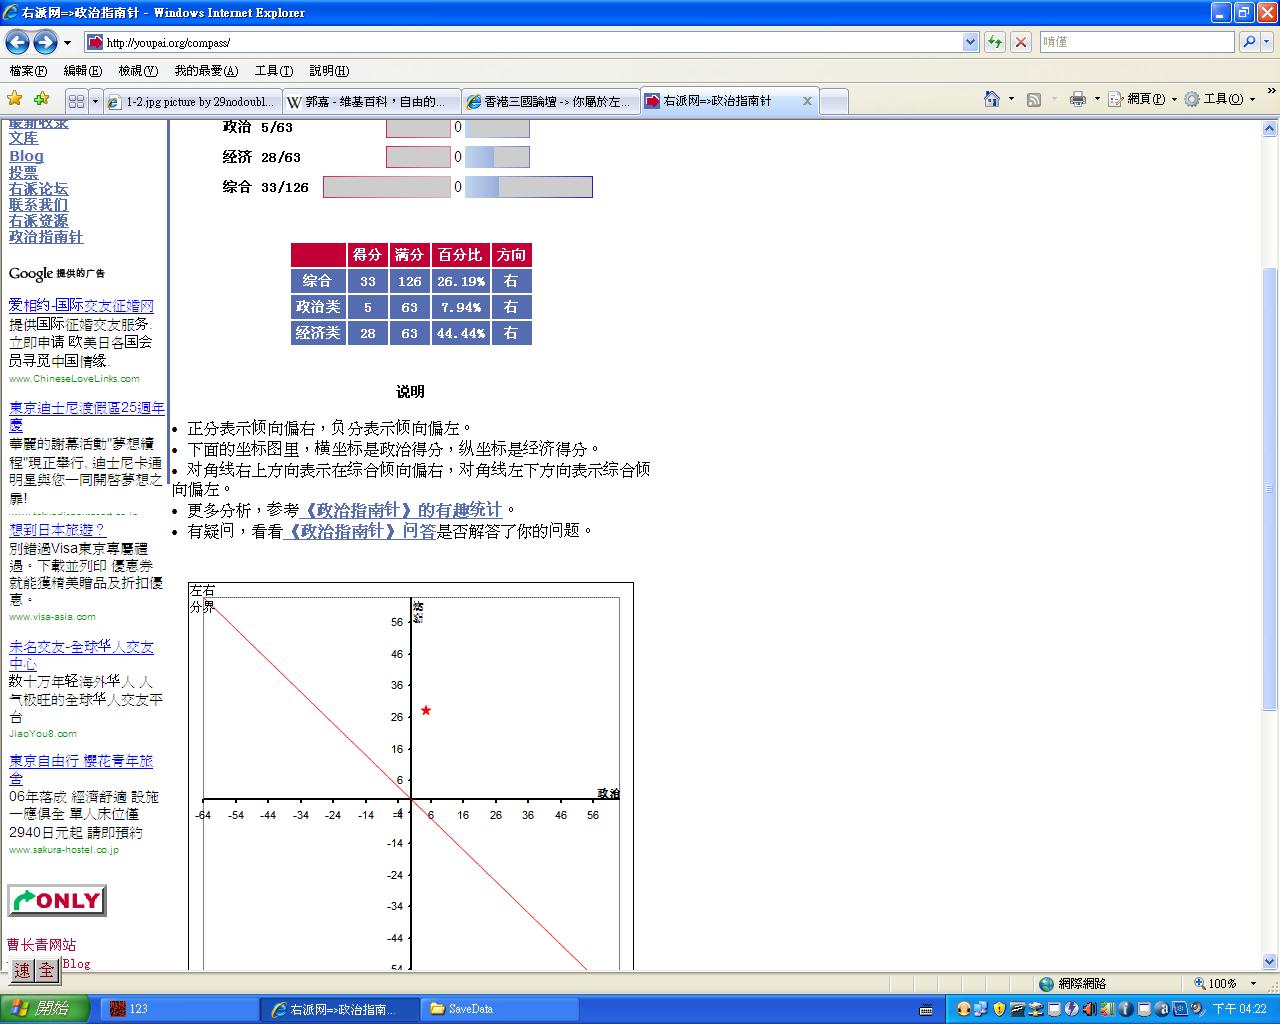The image size is (1280, 1024).
Task: Open 《政治指南针》的有趣统计 link
Action: pos(400,510)
